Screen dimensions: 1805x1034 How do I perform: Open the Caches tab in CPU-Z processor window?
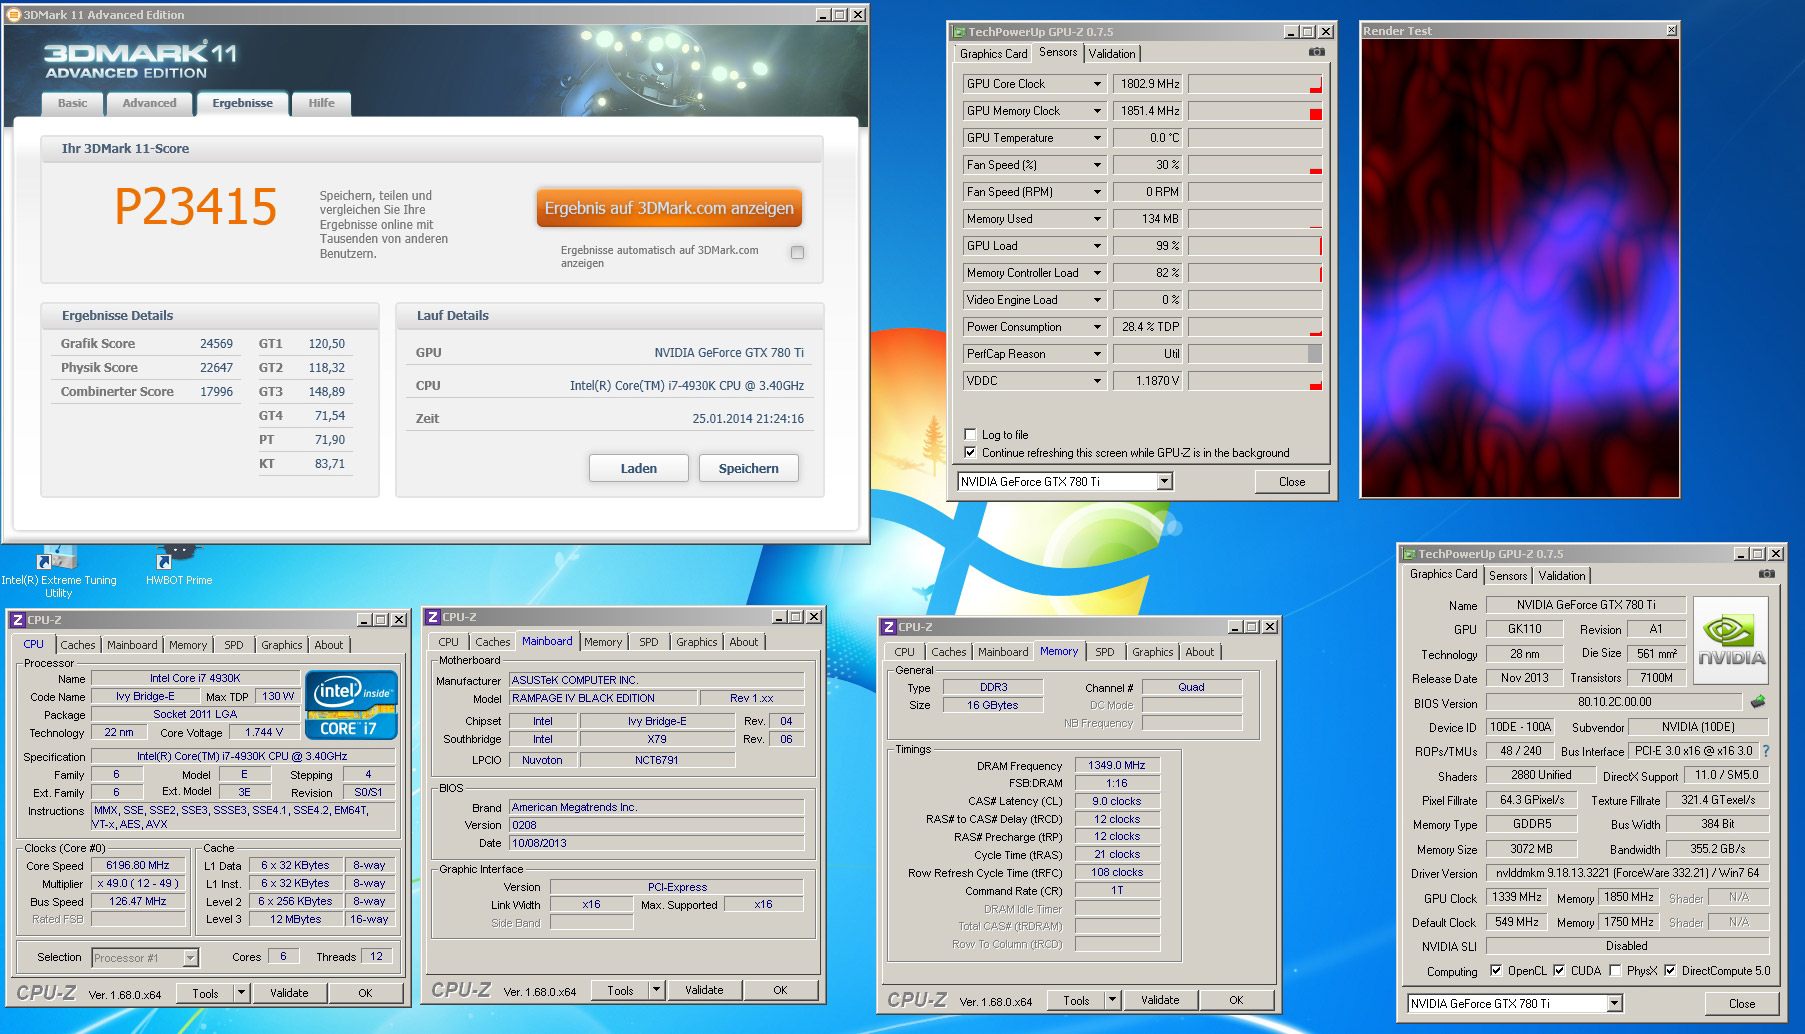click(x=78, y=645)
